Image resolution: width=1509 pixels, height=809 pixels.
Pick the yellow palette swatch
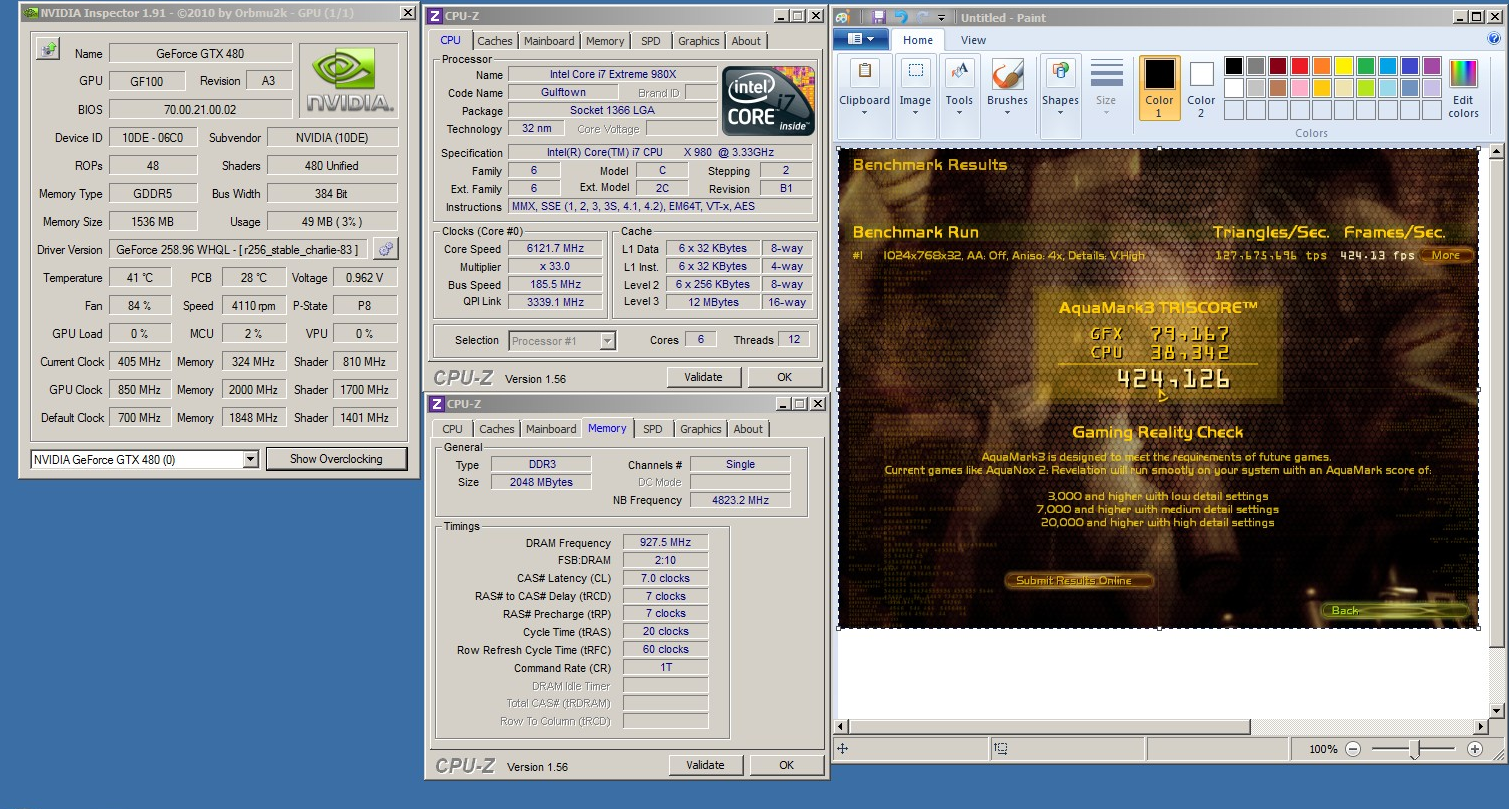[1344, 66]
